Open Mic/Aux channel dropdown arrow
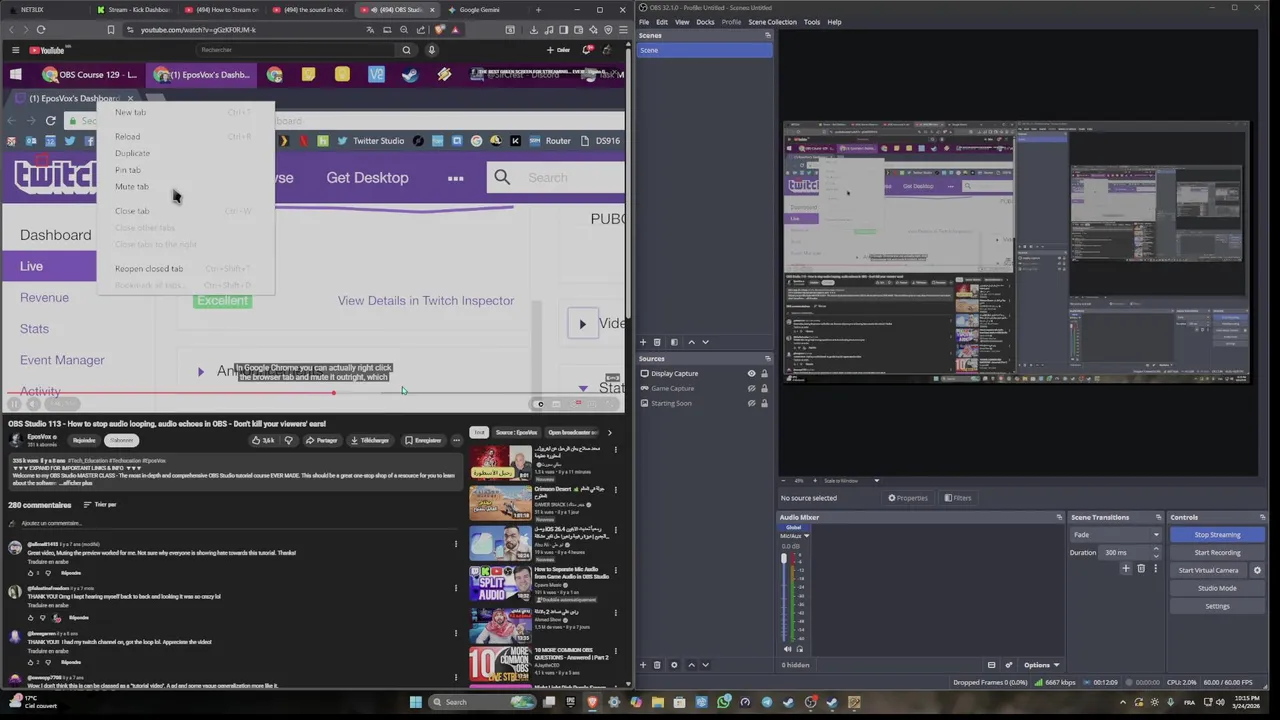The height and width of the screenshot is (720, 1280). pyautogui.click(x=806, y=536)
